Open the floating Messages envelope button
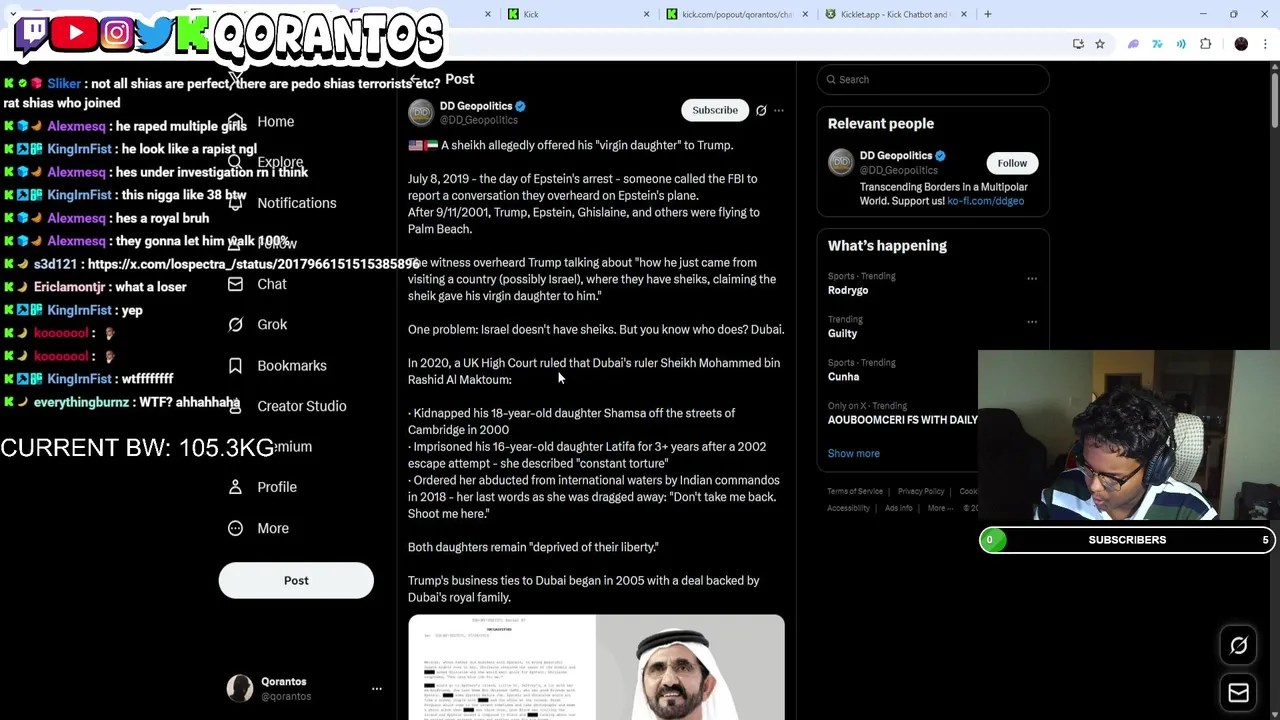This screenshot has width=1280, height=720. click(x=1238, y=692)
